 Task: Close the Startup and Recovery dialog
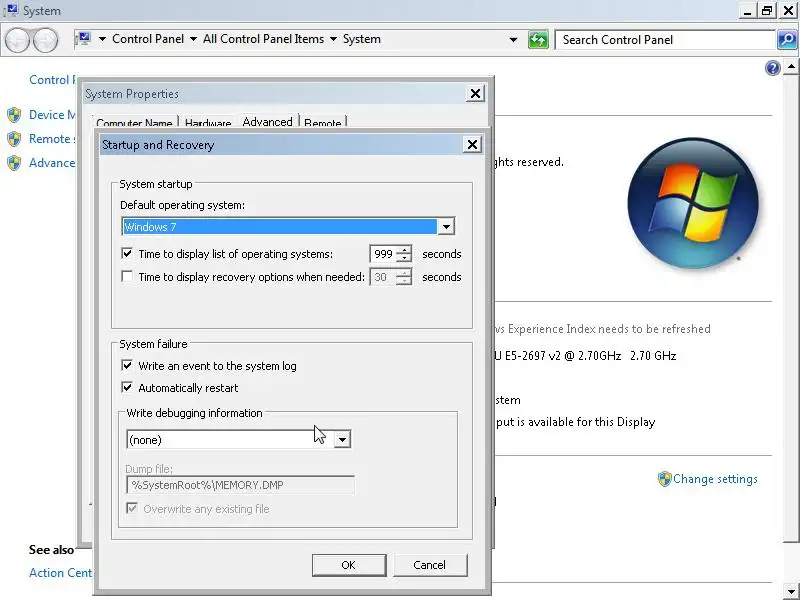[x=472, y=145]
